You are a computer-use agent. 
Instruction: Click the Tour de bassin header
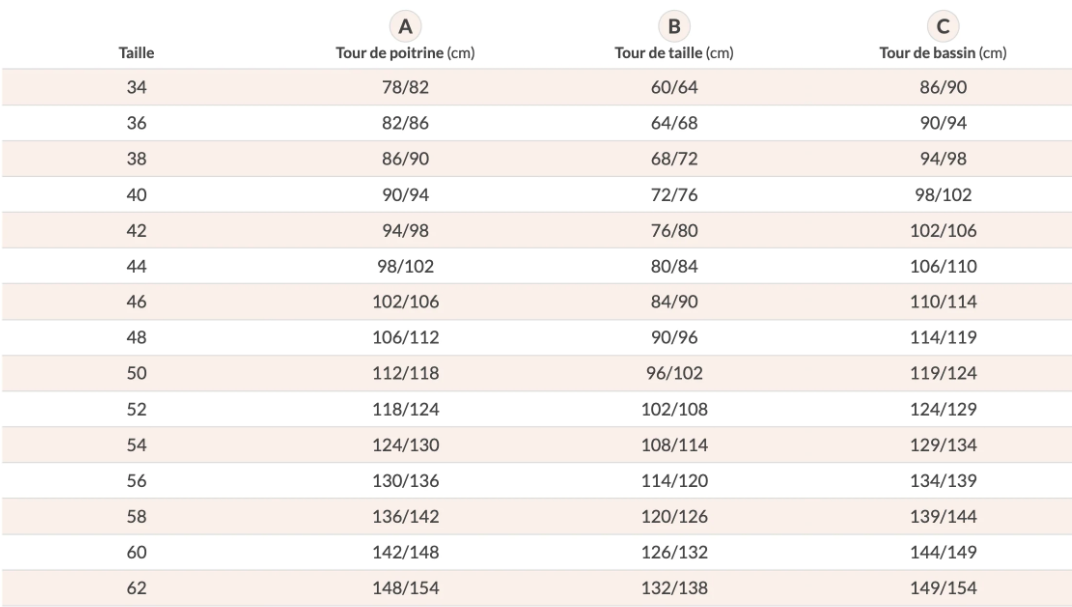941,52
